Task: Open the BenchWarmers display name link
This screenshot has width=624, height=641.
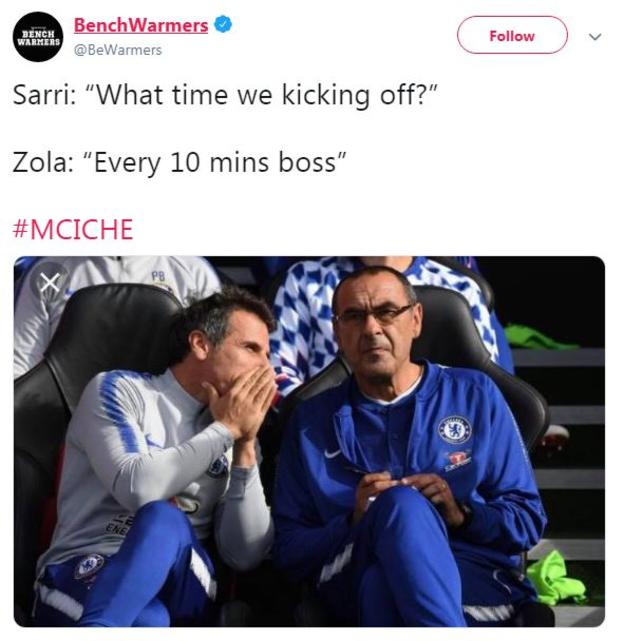Action: pos(140,25)
